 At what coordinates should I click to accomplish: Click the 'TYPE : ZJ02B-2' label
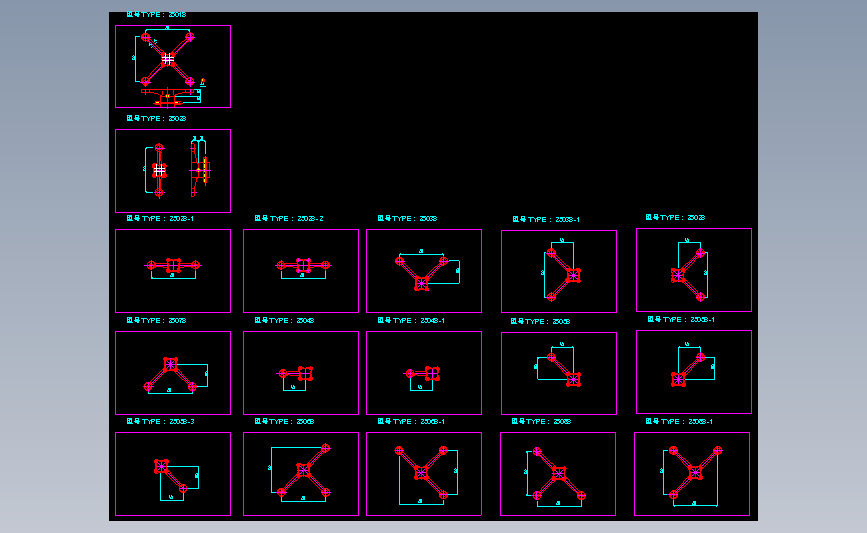click(x=289, y=218)
